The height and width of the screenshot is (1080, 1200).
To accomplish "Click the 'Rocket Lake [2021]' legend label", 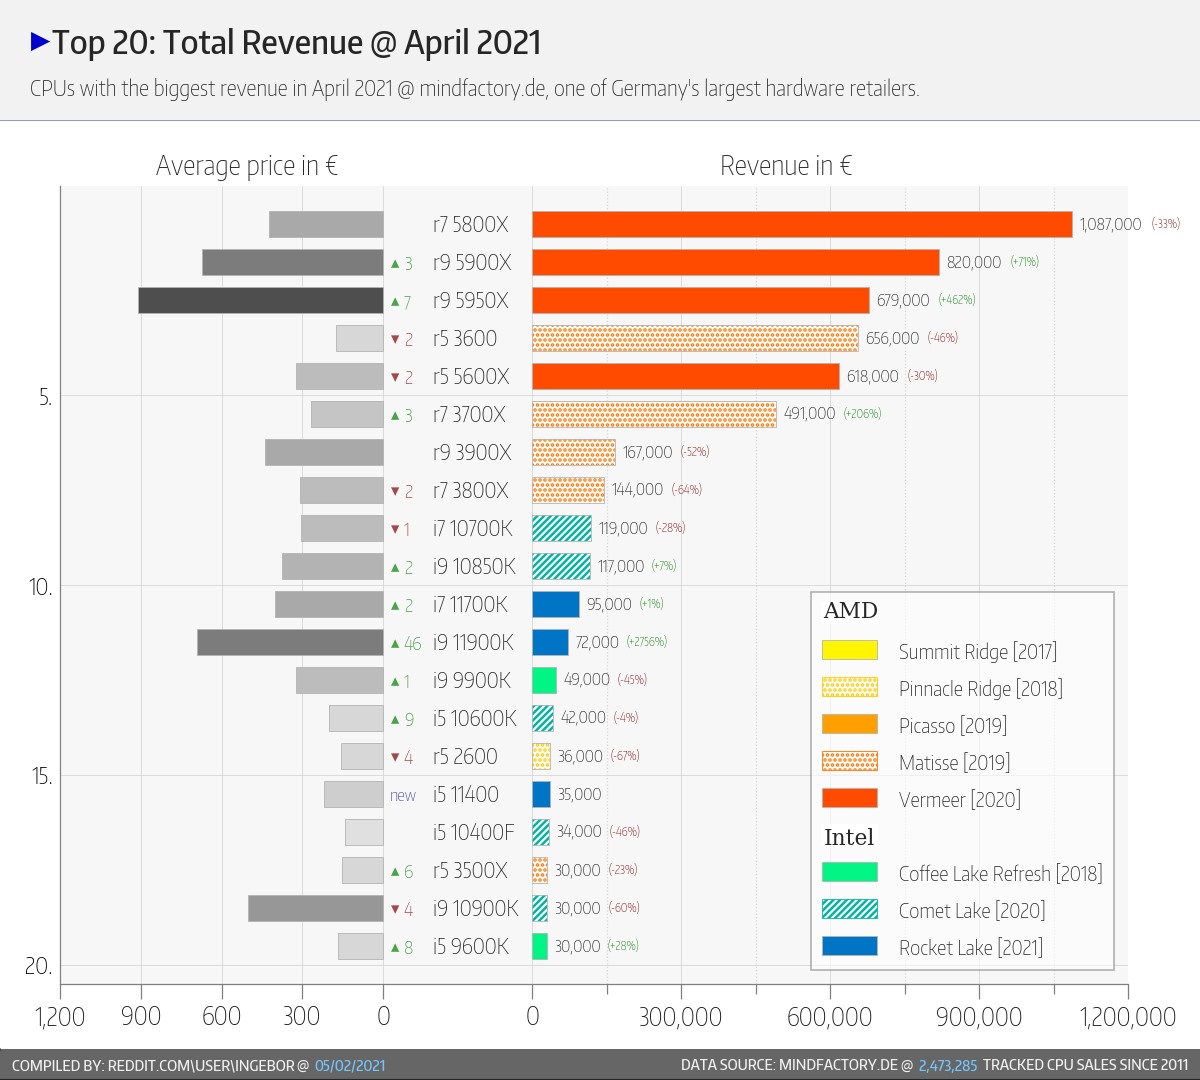I will coord(971,948).
